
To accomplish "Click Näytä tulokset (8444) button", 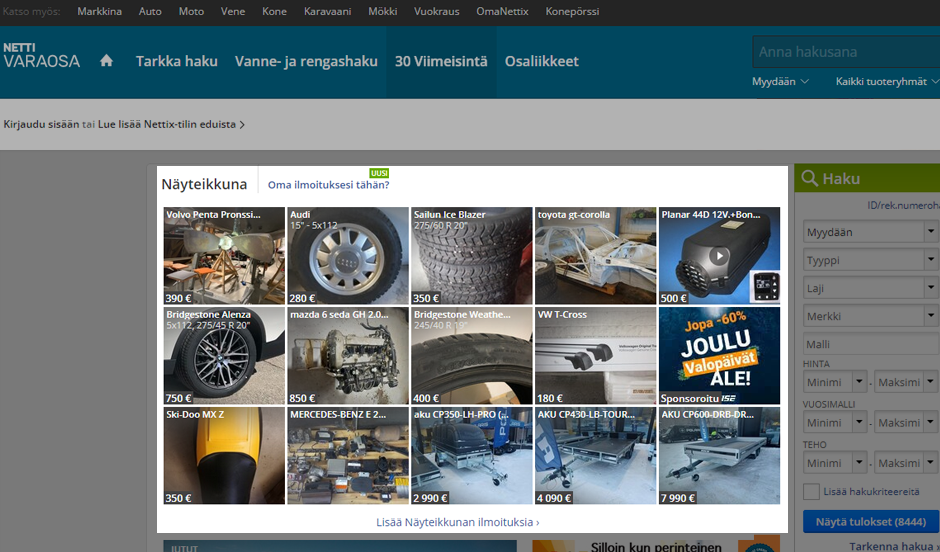I will pyautogui.click(x=870, y=521).
